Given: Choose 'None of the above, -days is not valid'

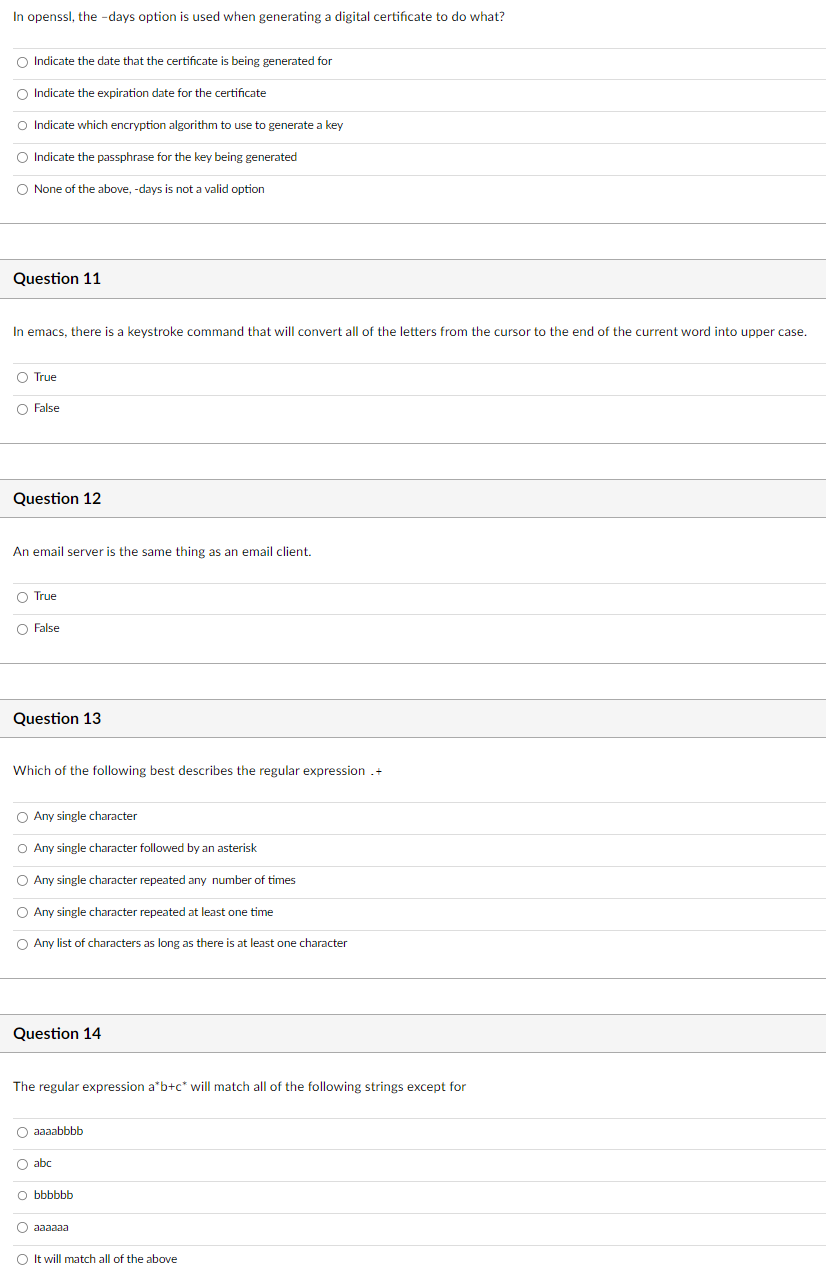Looking at the screenshot, I should (x=22, y=189).
